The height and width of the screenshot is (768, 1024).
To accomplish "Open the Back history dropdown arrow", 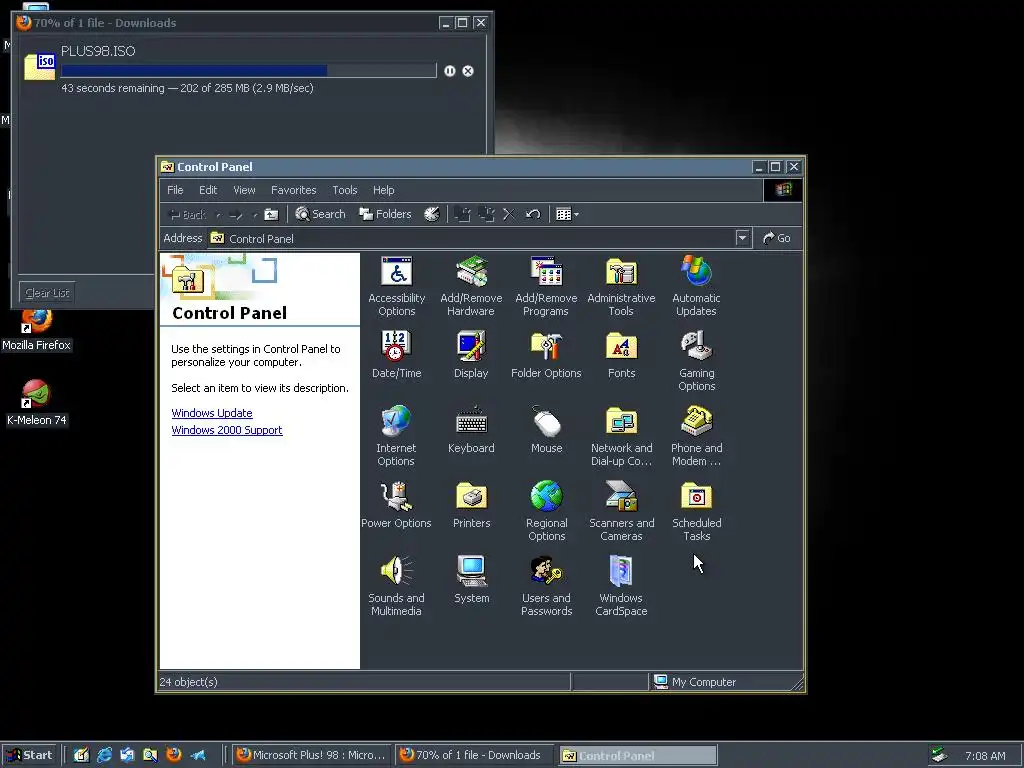I will (x=218, y=215).
